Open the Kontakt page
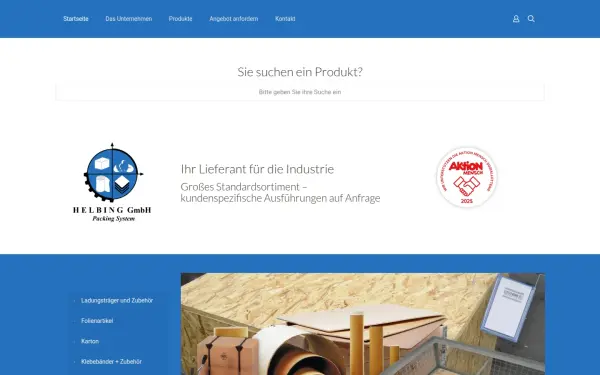 tap(285, 19)
